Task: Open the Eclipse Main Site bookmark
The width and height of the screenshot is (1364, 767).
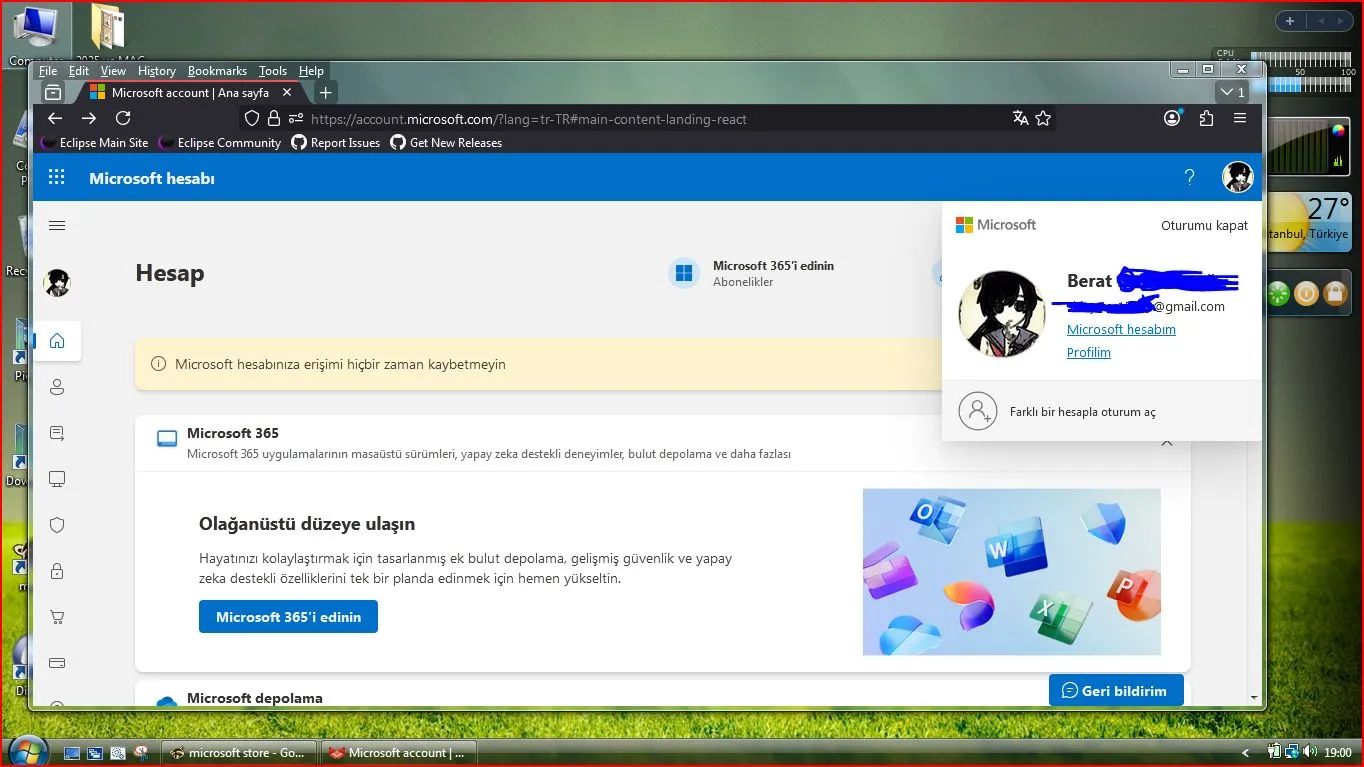Action: click(x=95, y=143)
